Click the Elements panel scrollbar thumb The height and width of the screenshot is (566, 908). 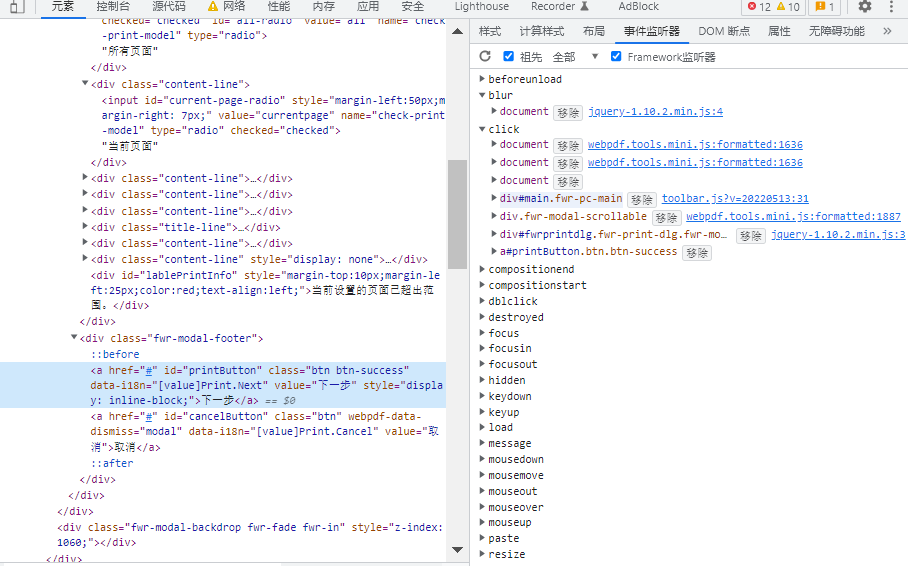(x=457, y=214)
